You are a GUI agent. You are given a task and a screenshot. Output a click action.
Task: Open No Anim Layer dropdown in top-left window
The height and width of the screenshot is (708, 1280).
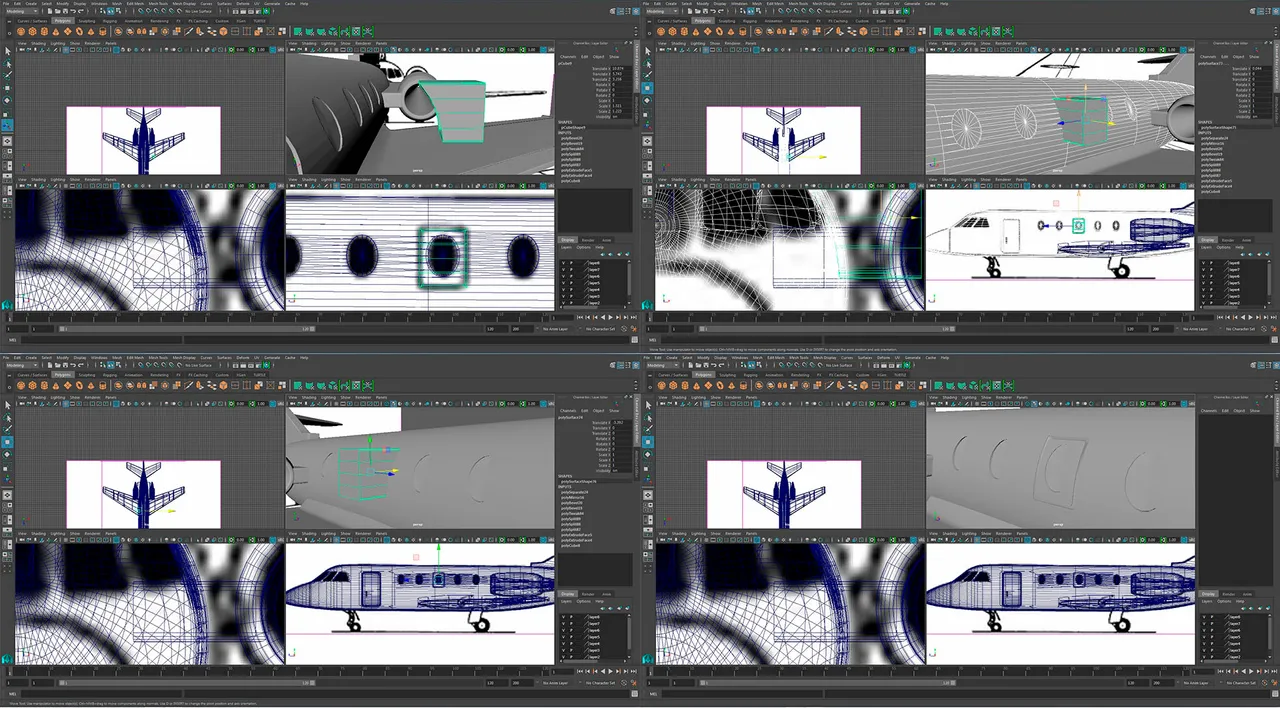pos(558,329)
